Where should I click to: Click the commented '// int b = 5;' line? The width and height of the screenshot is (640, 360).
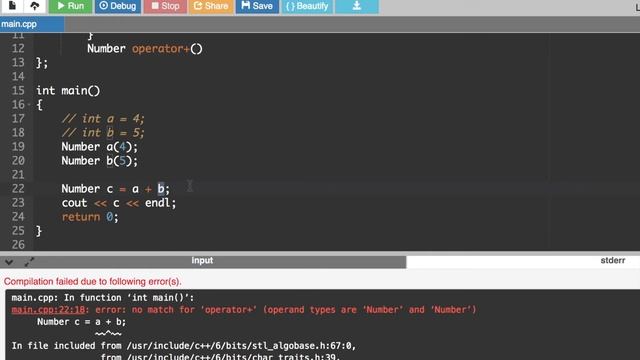[103, 133]
